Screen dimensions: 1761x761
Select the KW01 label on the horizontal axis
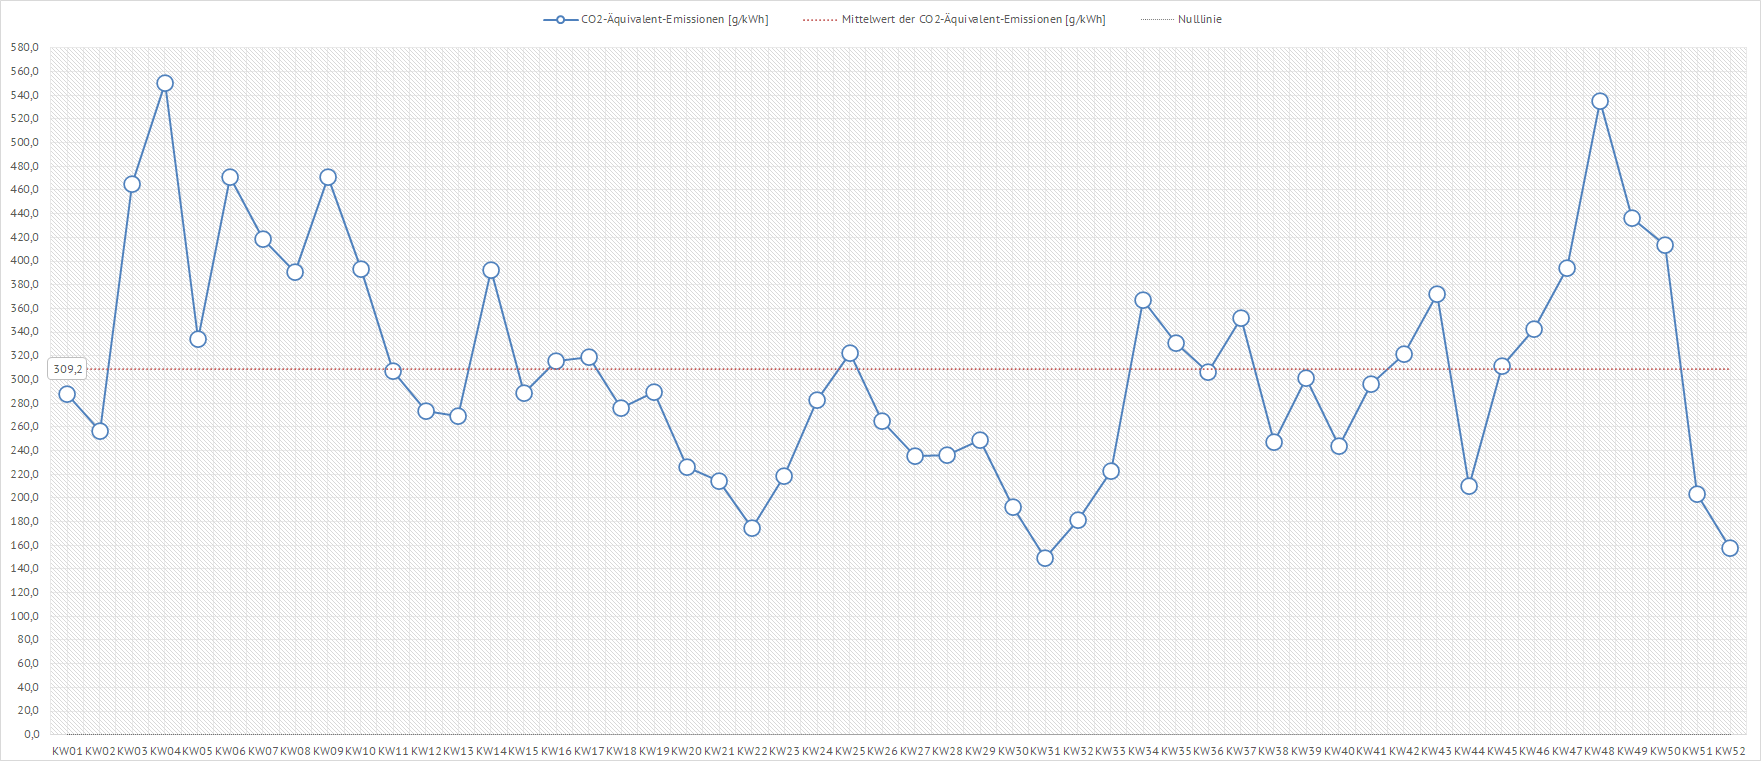(67, 751)
